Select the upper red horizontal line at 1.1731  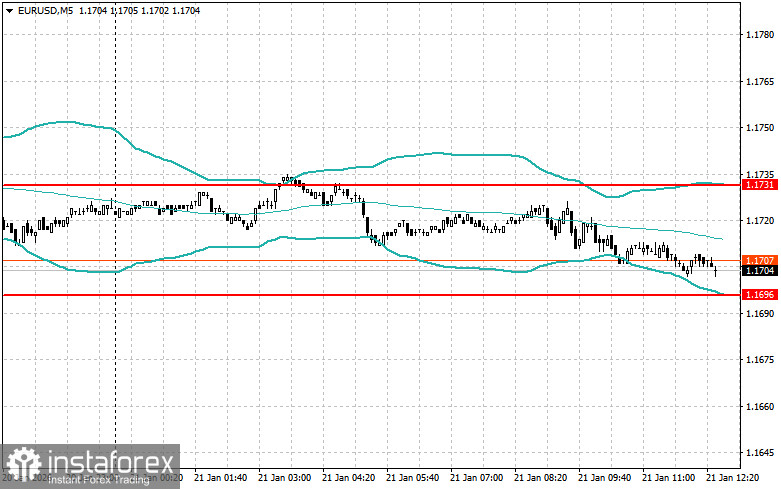pos(371,185)
